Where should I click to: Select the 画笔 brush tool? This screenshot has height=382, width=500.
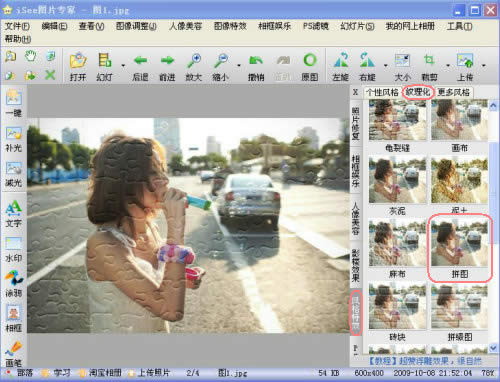14,353
